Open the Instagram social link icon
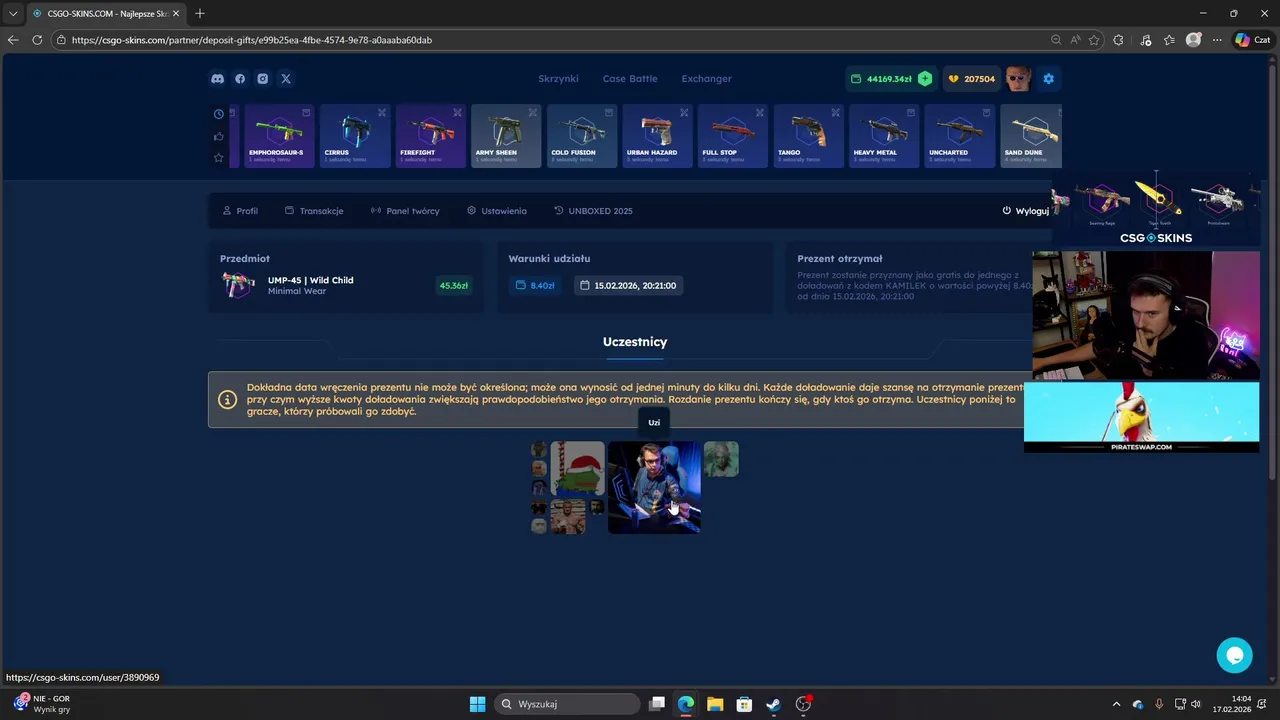Viewport: 1280px width, 720px height. (263, 79)
